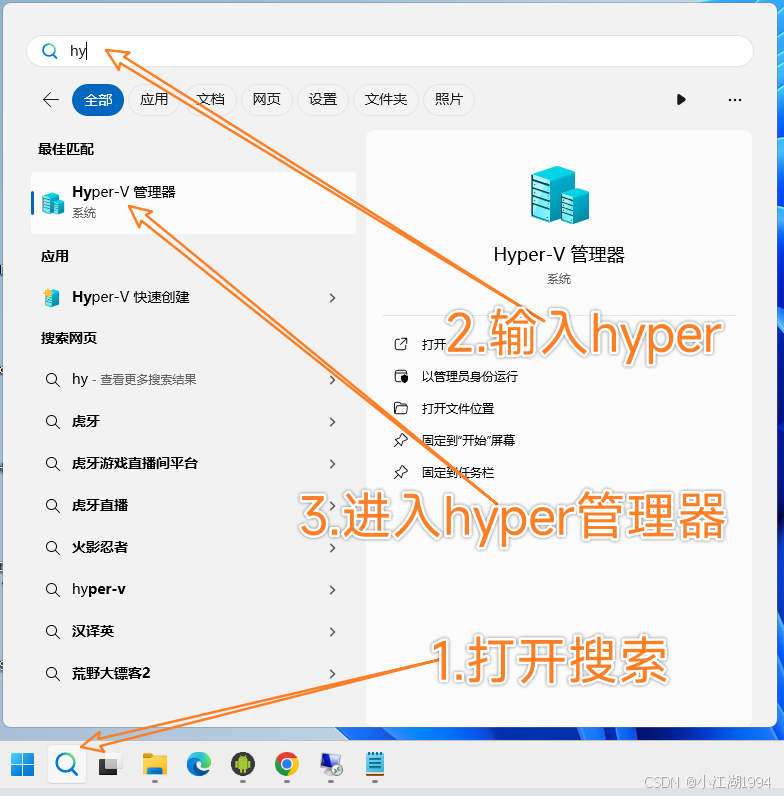Select the 火影忍者 suggestion
The image size is (784, 796).
click(177, 547)
